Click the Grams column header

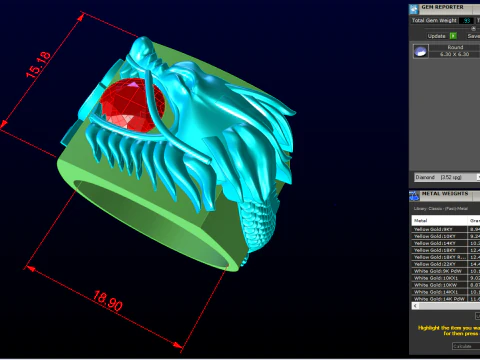point(474,221)
